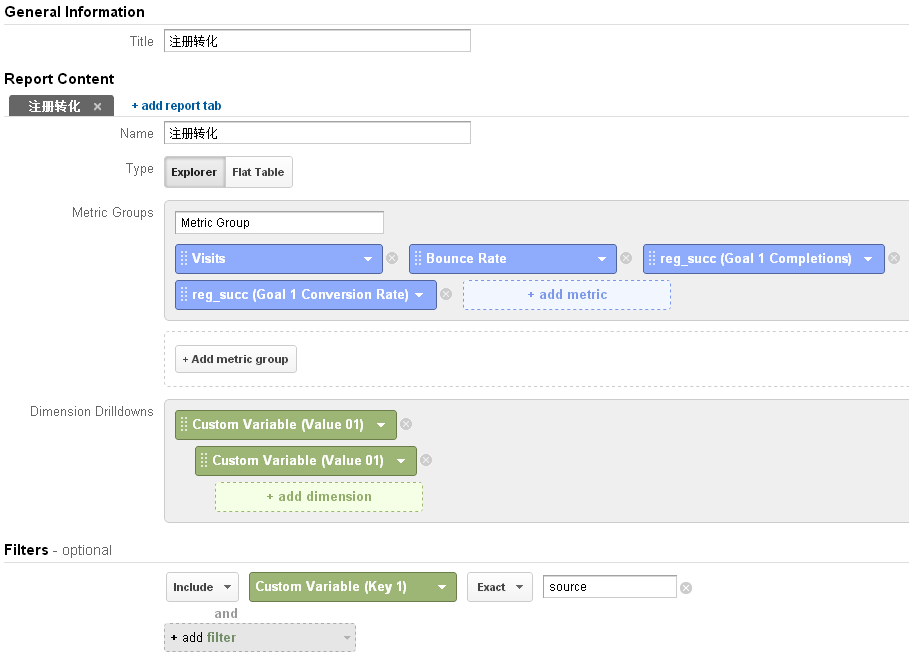Click the add metric placeholder
The width and height of the screenshot is (909, 665).
point(566,295)
